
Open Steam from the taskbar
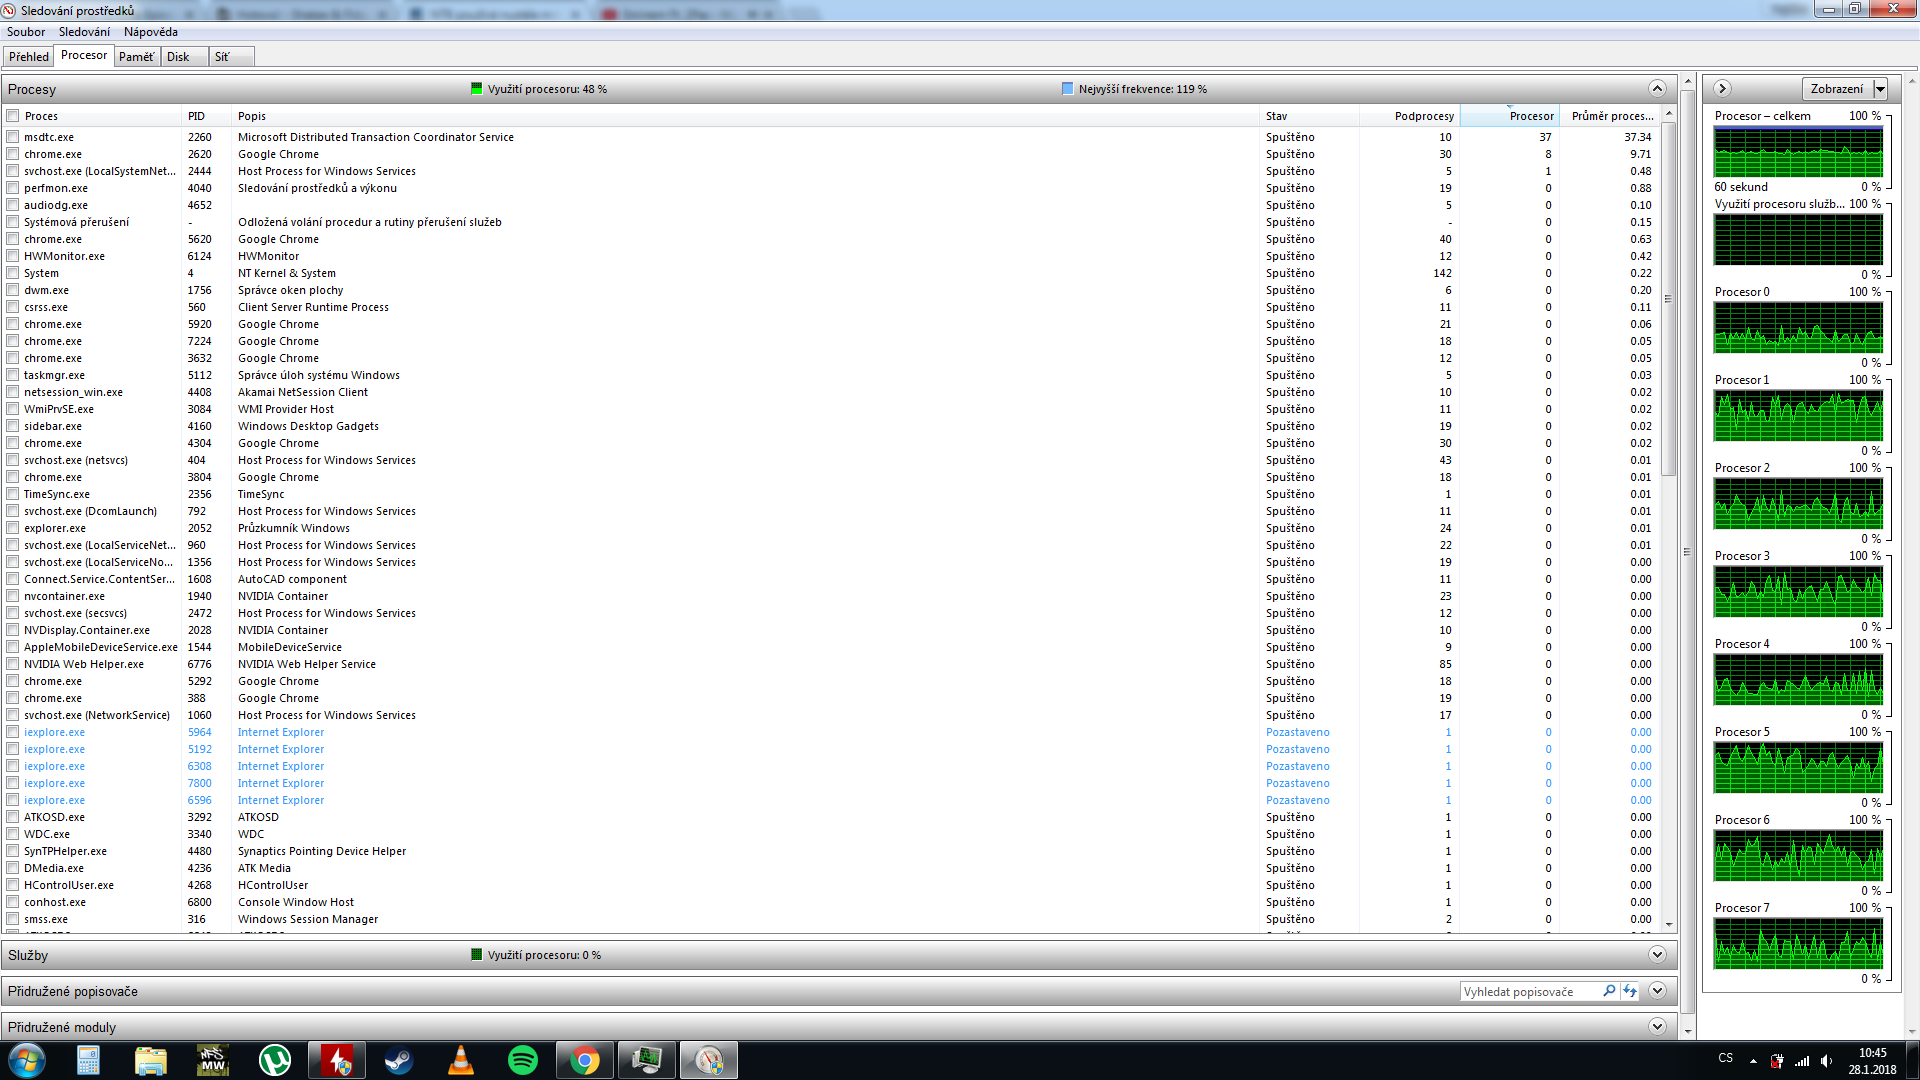pos(399,1060)
